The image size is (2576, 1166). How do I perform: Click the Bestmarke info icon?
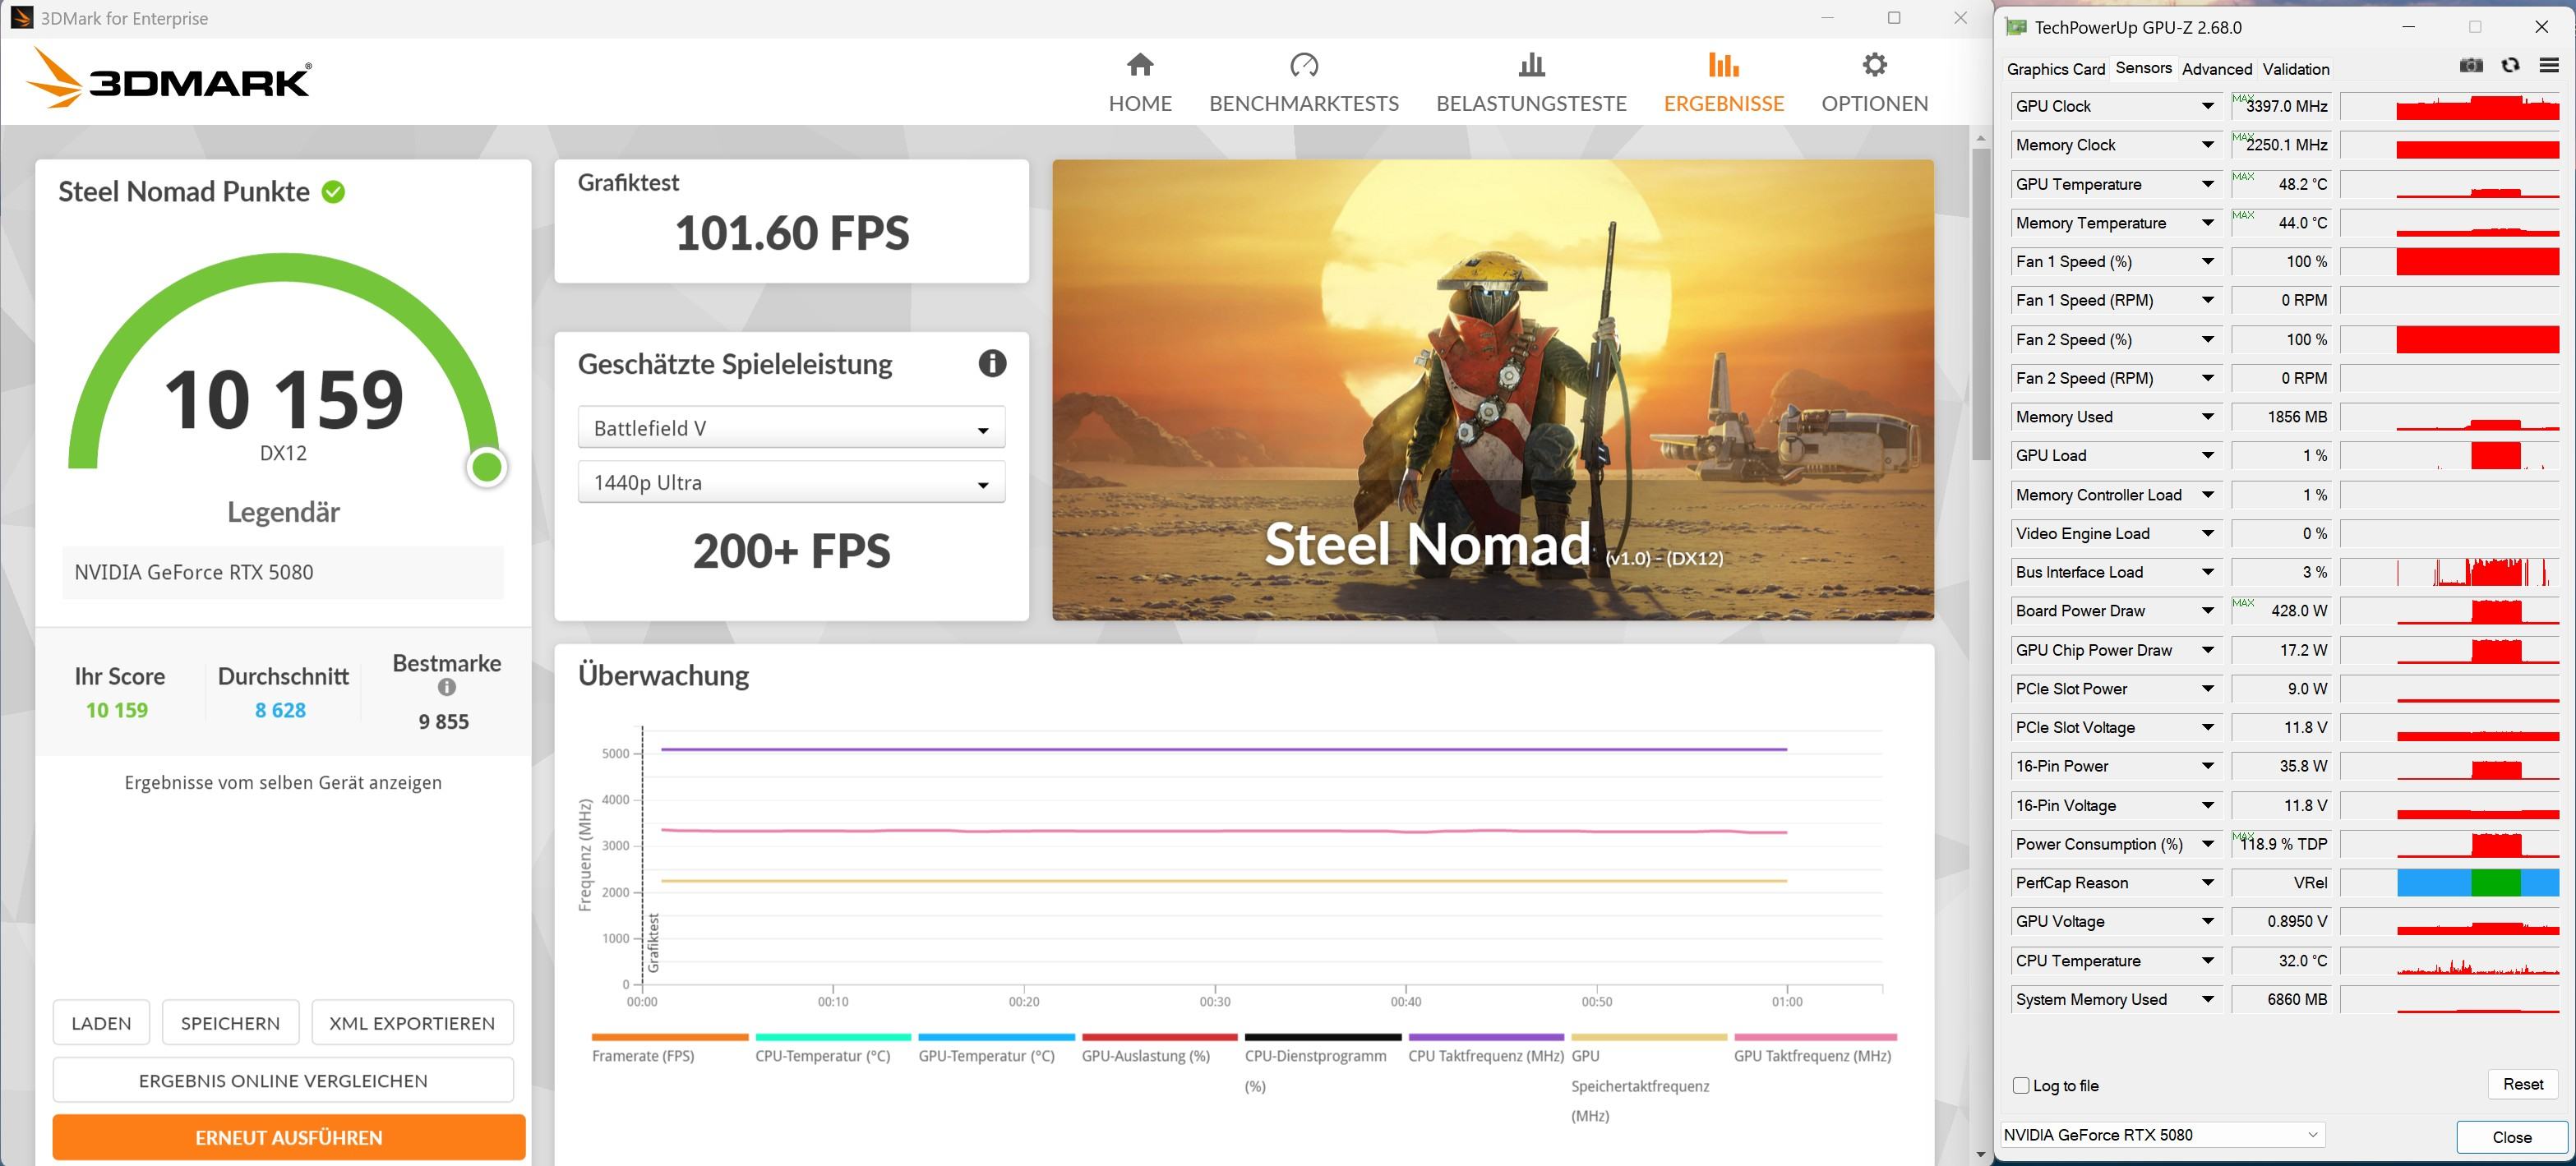coord(447,687)
